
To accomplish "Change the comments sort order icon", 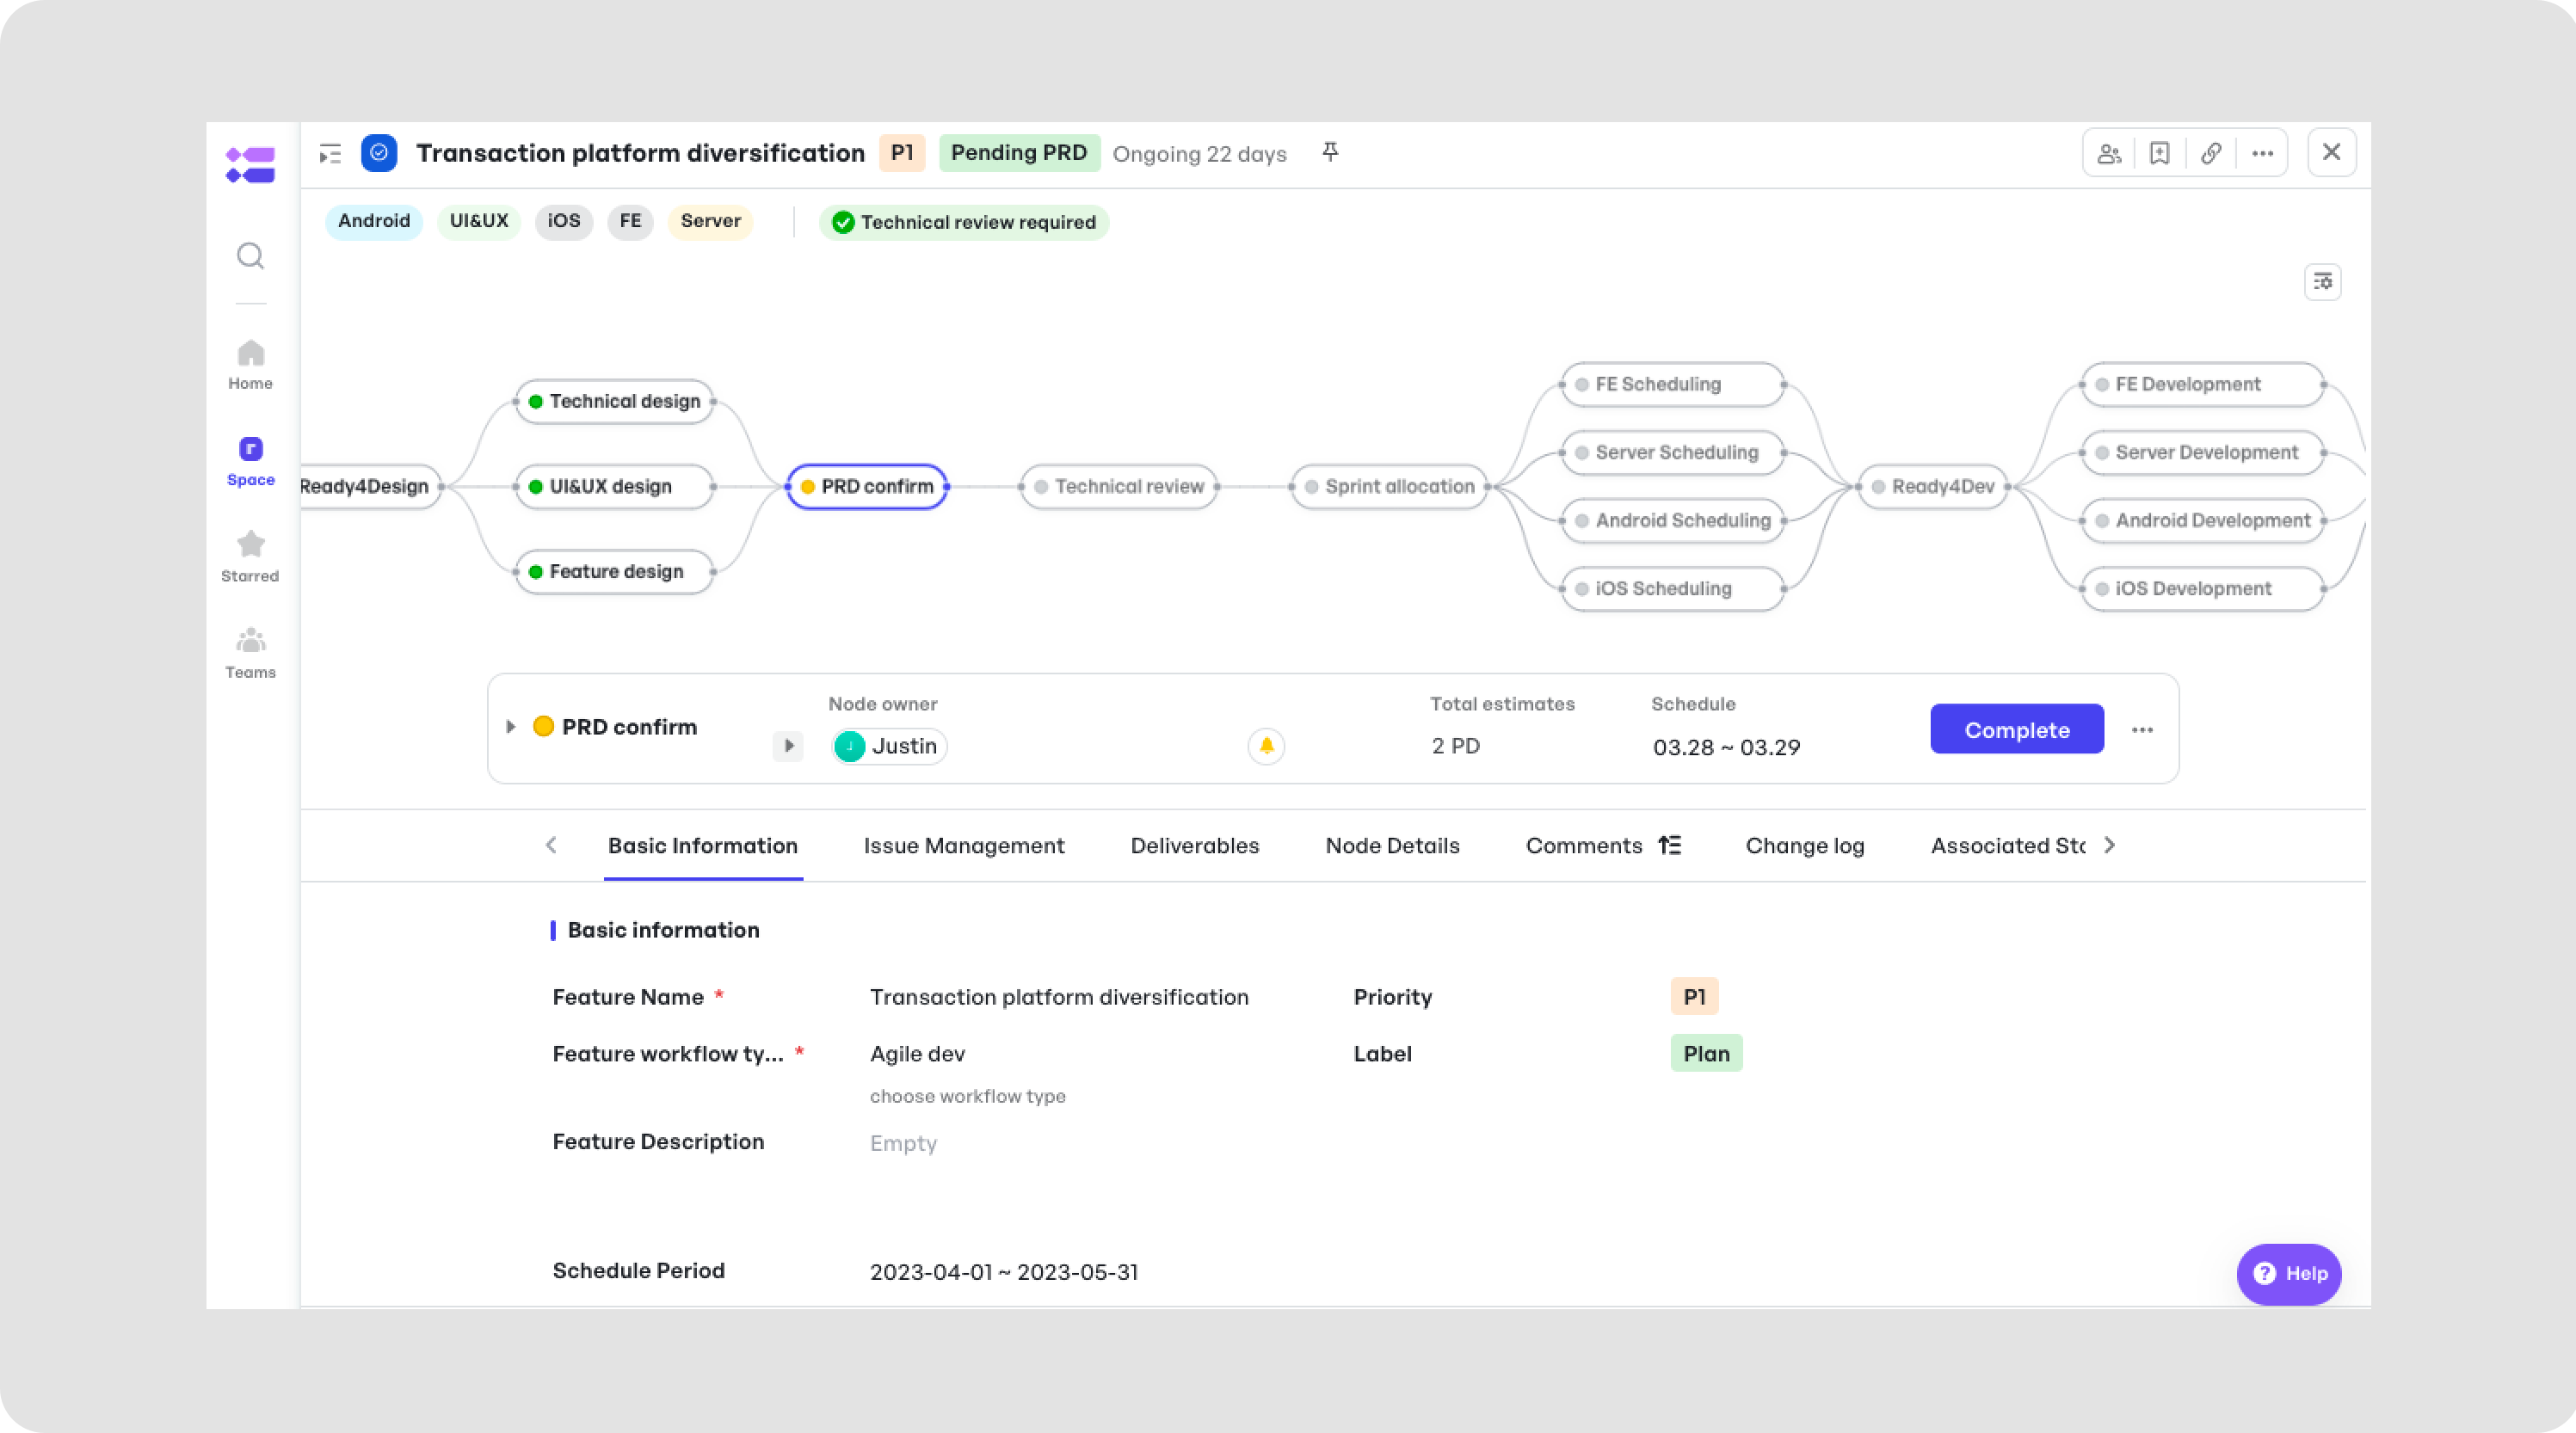I will pos(1670,846).
